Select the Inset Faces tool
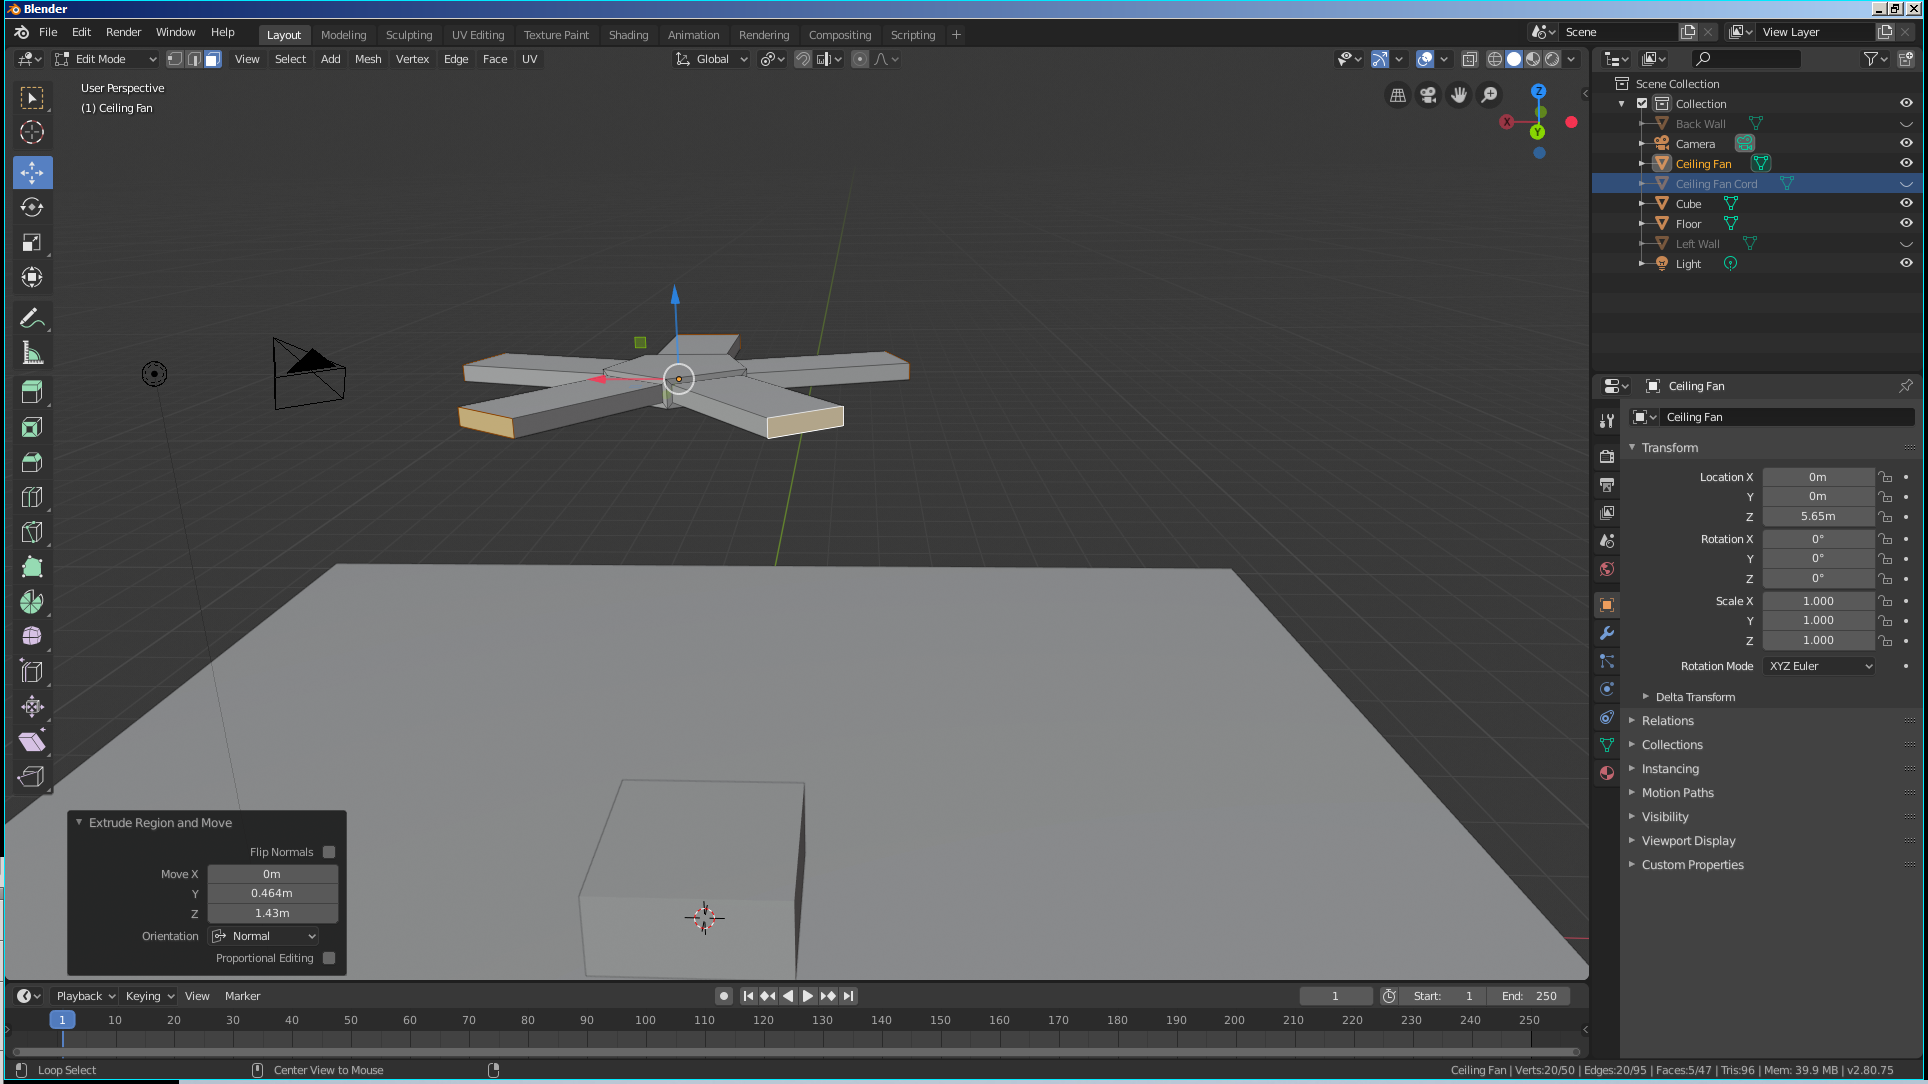The width and height of the screenshot is (1928, 1084). 32,427
